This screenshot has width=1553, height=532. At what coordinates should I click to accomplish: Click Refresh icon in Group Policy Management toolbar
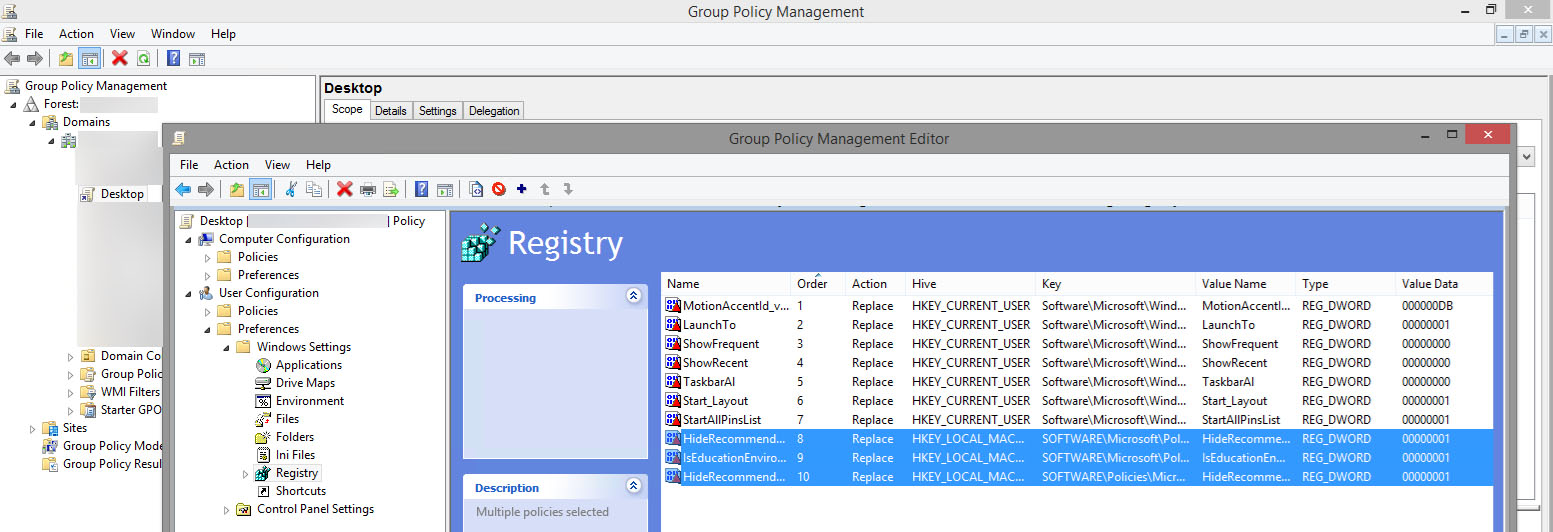pos(143,59)
